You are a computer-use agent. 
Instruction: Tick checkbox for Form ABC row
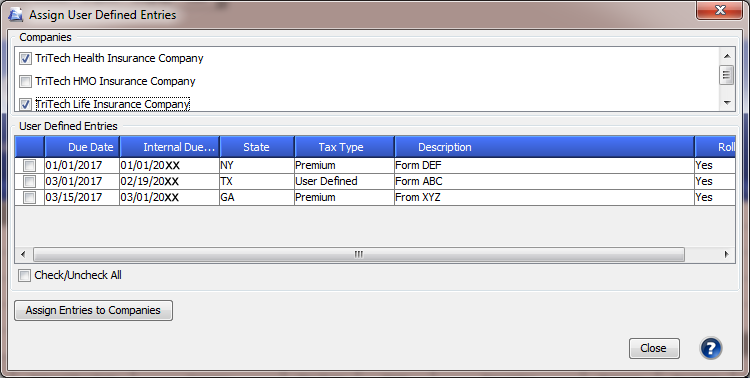click(x=30, y=181)
